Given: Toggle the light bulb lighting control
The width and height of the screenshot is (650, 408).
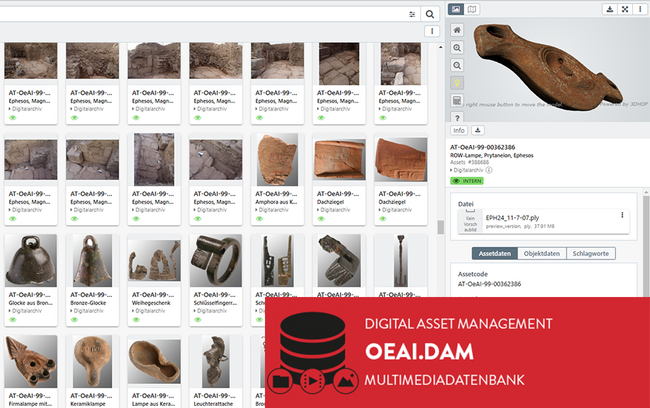Looking at the screenshot, I should [457, 83].
